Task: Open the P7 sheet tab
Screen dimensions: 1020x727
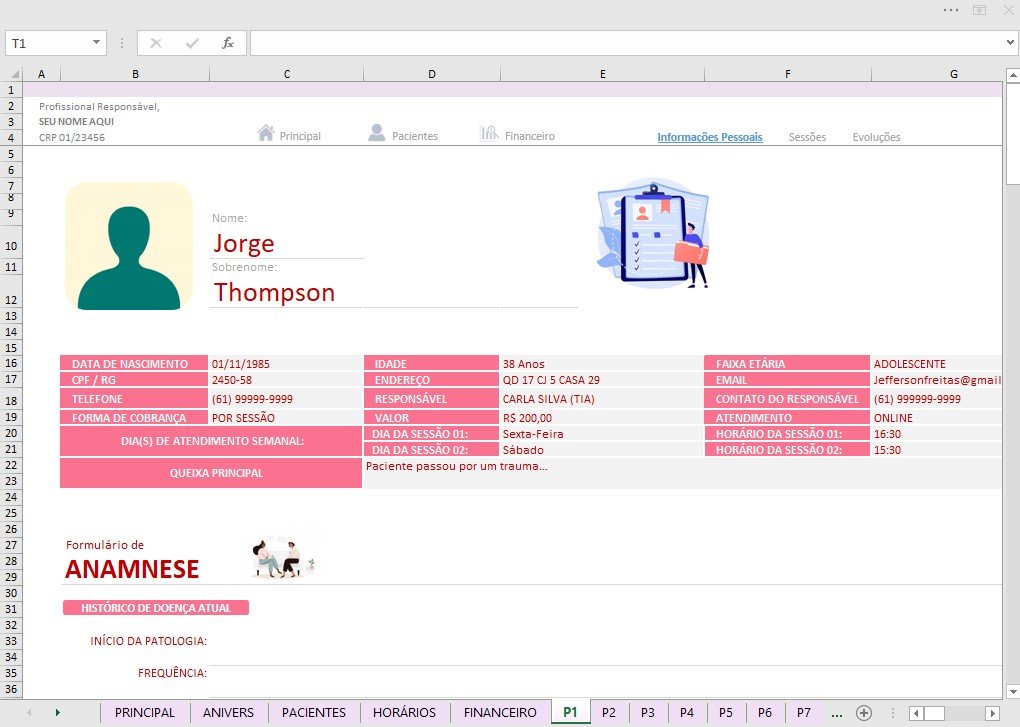Action: pyautogui.click(x=804, y=713)
